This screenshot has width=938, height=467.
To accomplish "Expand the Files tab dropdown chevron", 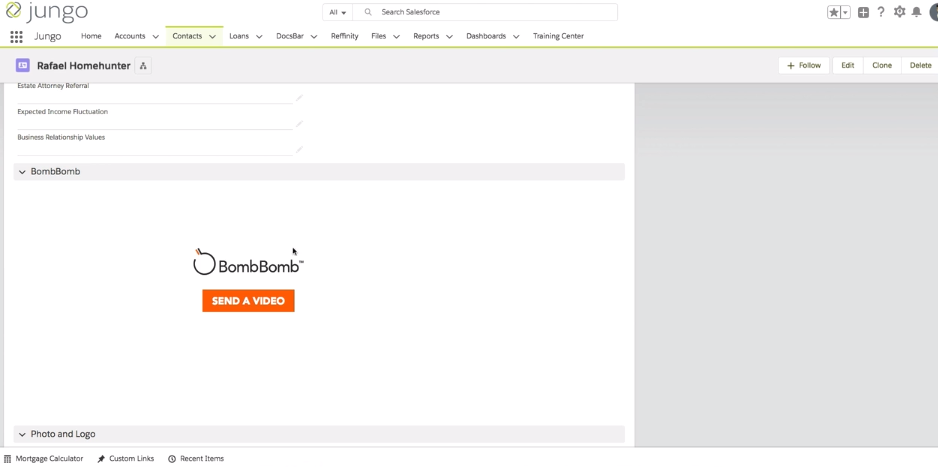I will point(396,36).
